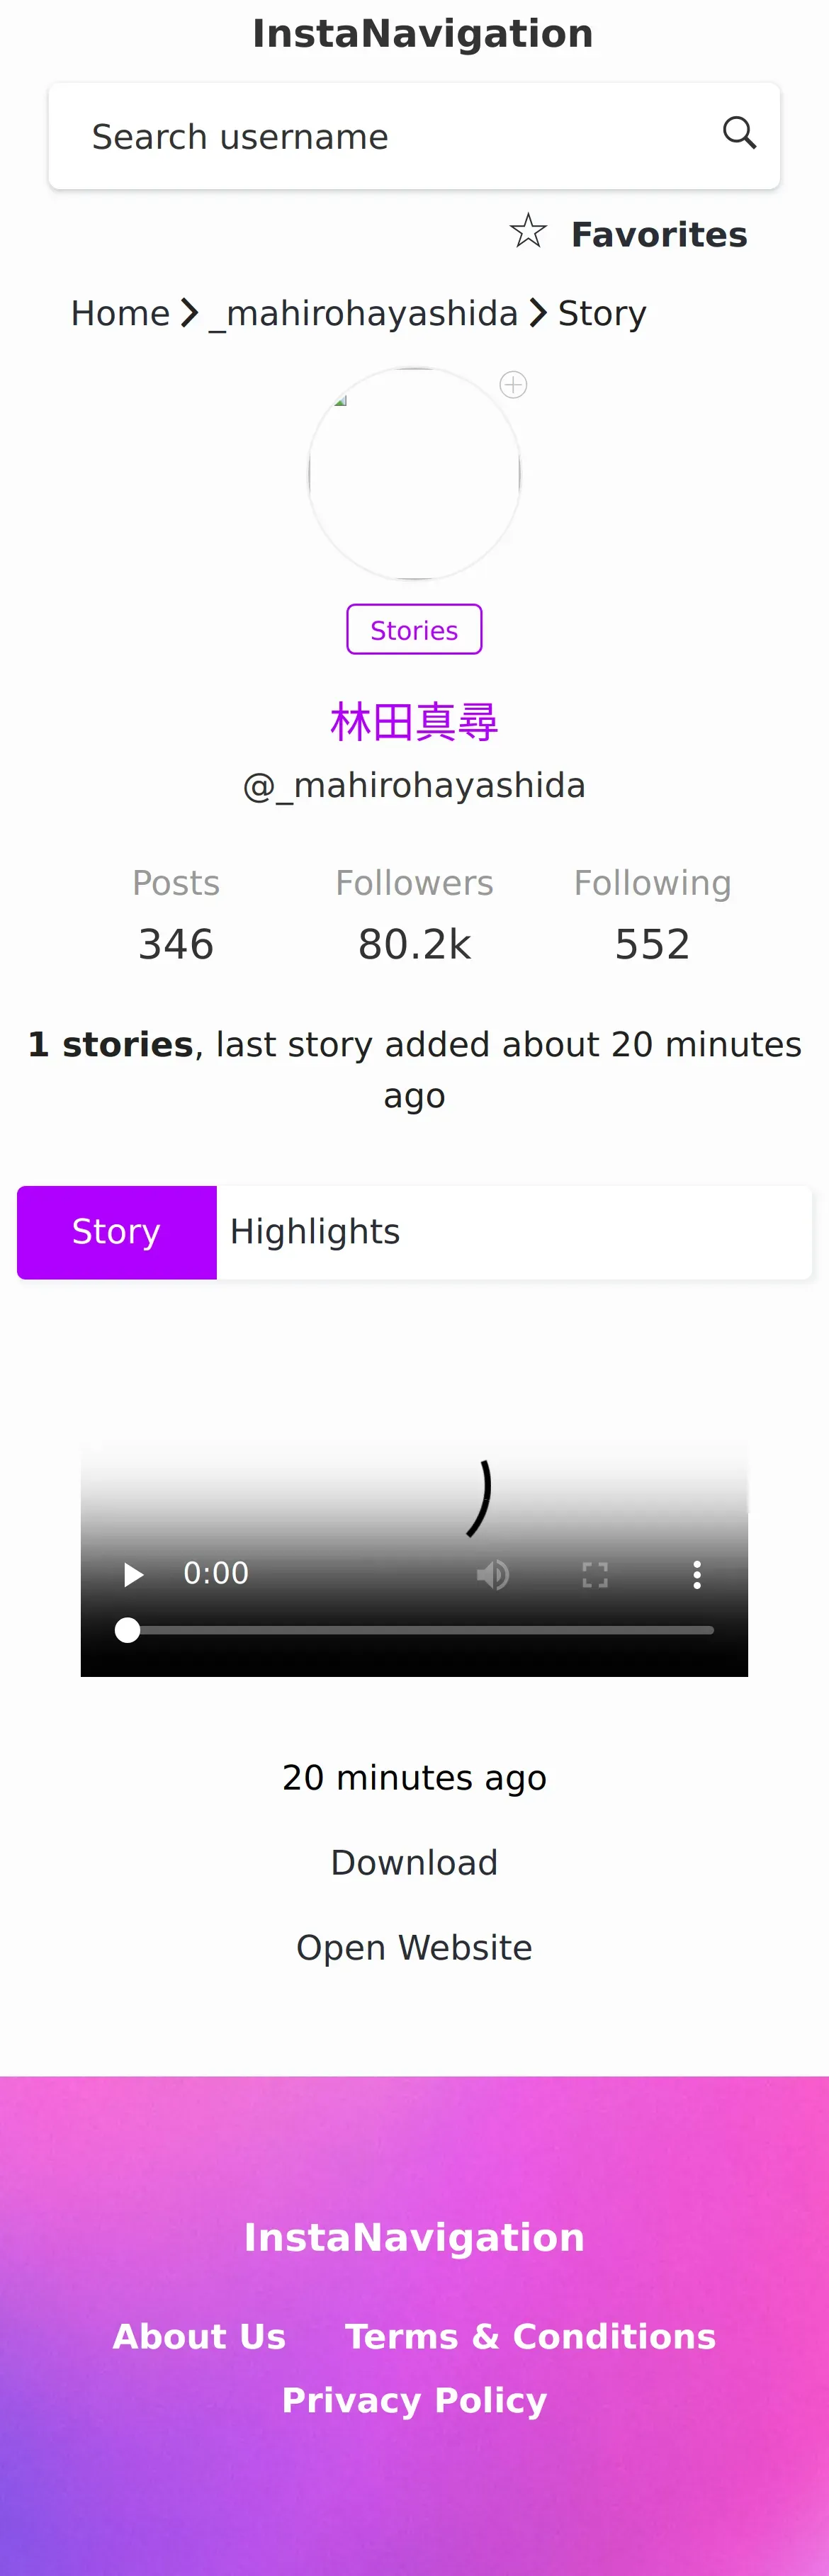
Task: Play the story video
Action: click(133, 1575)
